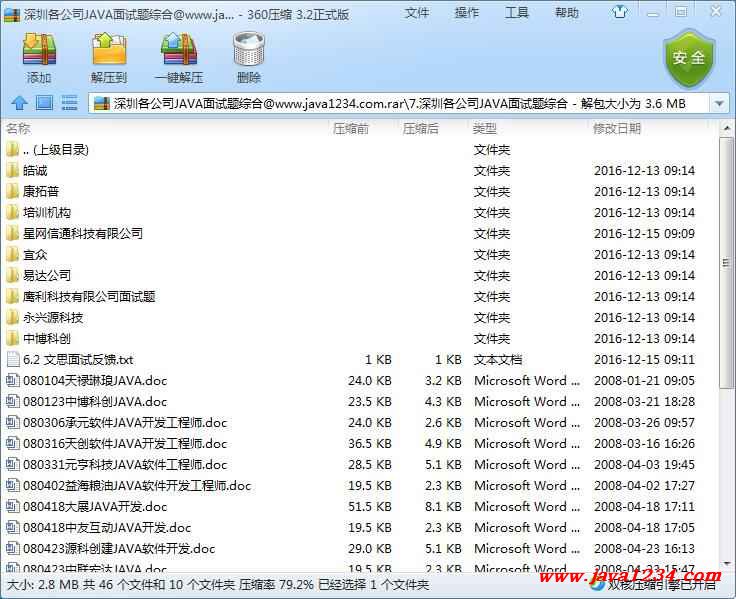The height and width of the screenshot is (599, 736).
Task: Select the 培训机构 folder icon
Action: [13, 213]
